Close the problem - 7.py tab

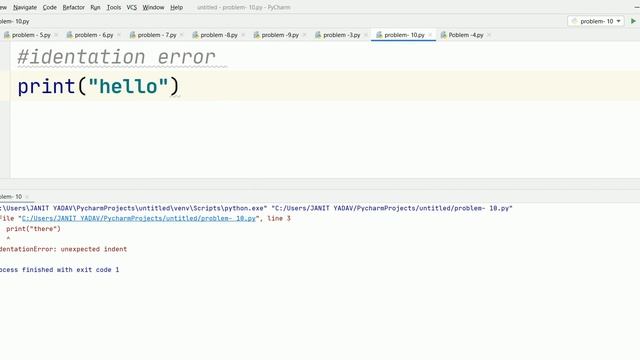click(182, 35)
